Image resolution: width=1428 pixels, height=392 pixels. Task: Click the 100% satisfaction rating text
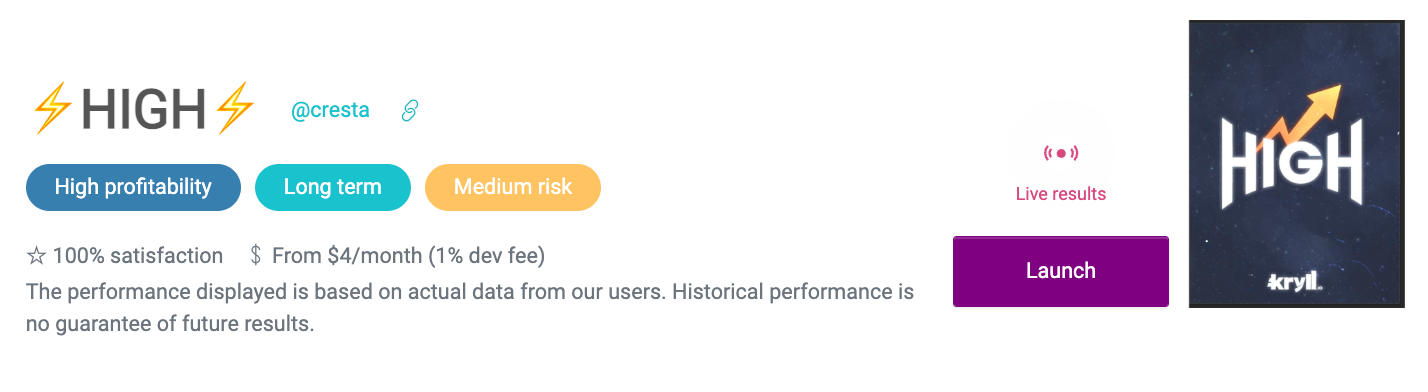[138, 256]
